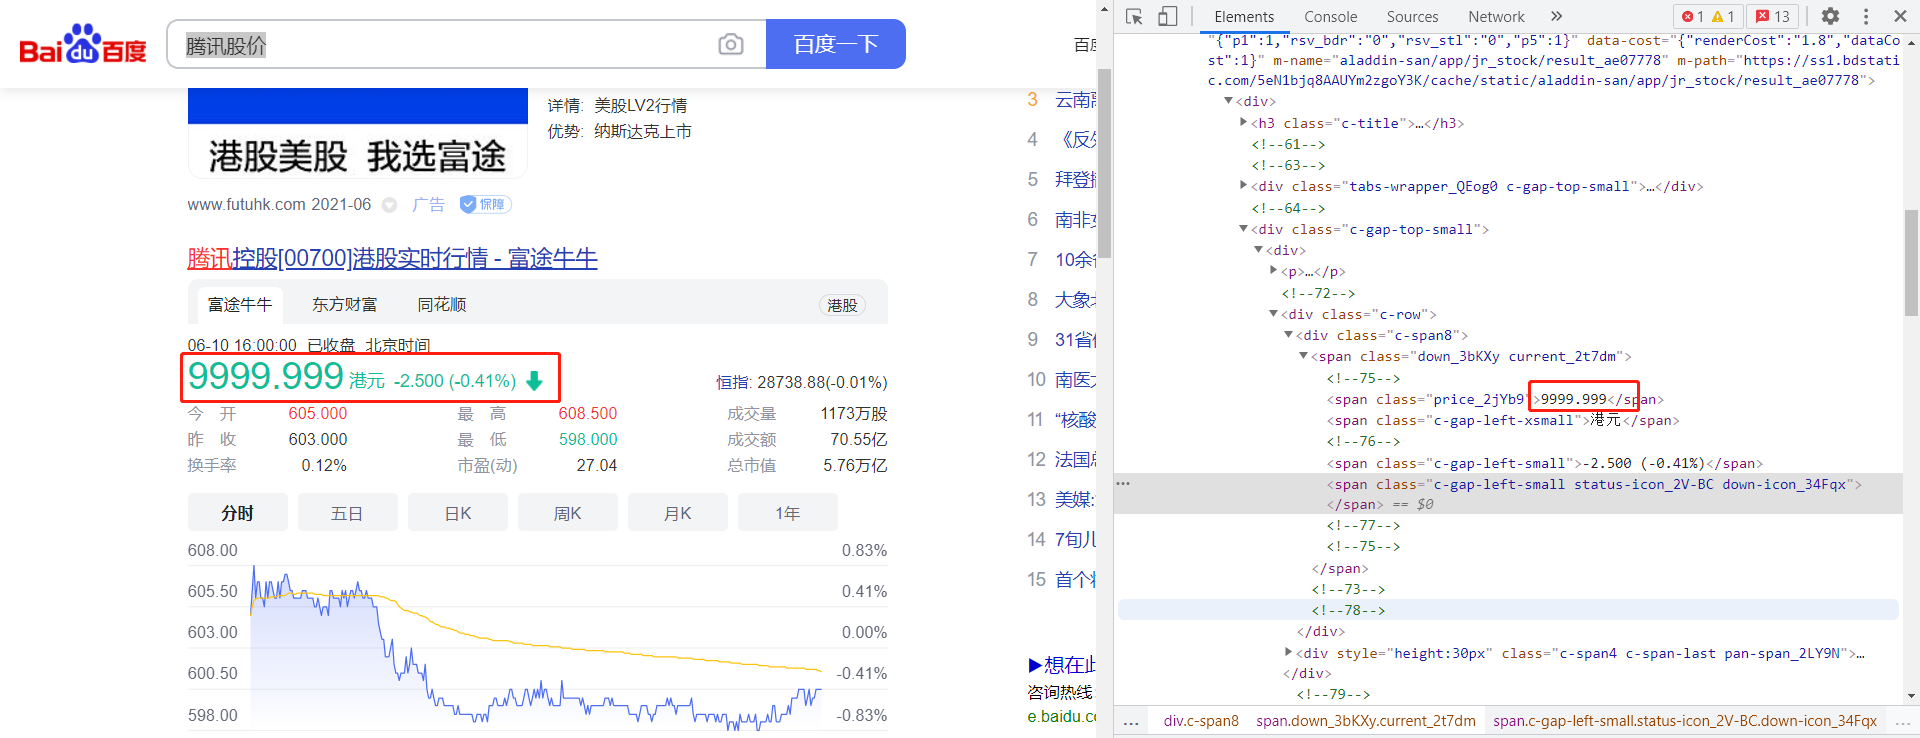Open the DevTools three-dot customize menu
The height and width of the screenshot is (738, 1920).
[1866, 16]
